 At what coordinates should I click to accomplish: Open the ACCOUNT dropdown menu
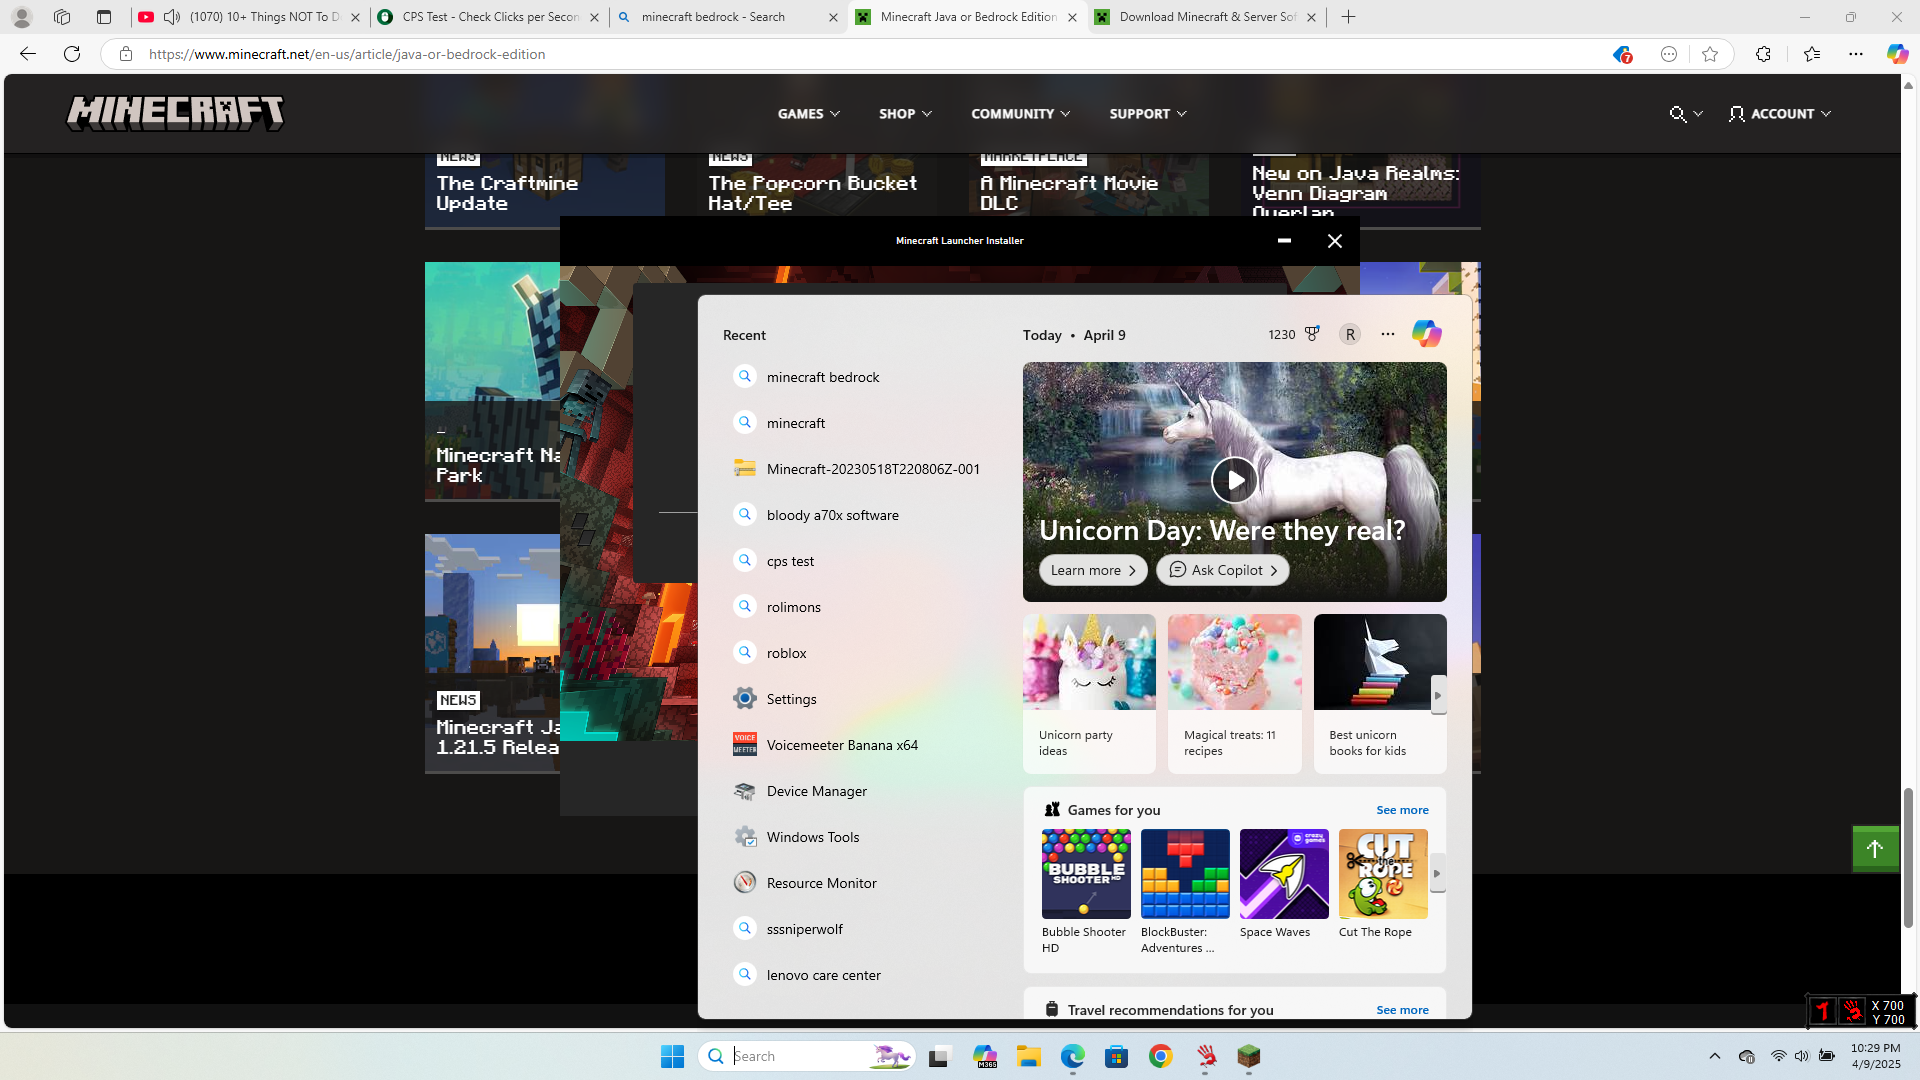[1780, 114]
